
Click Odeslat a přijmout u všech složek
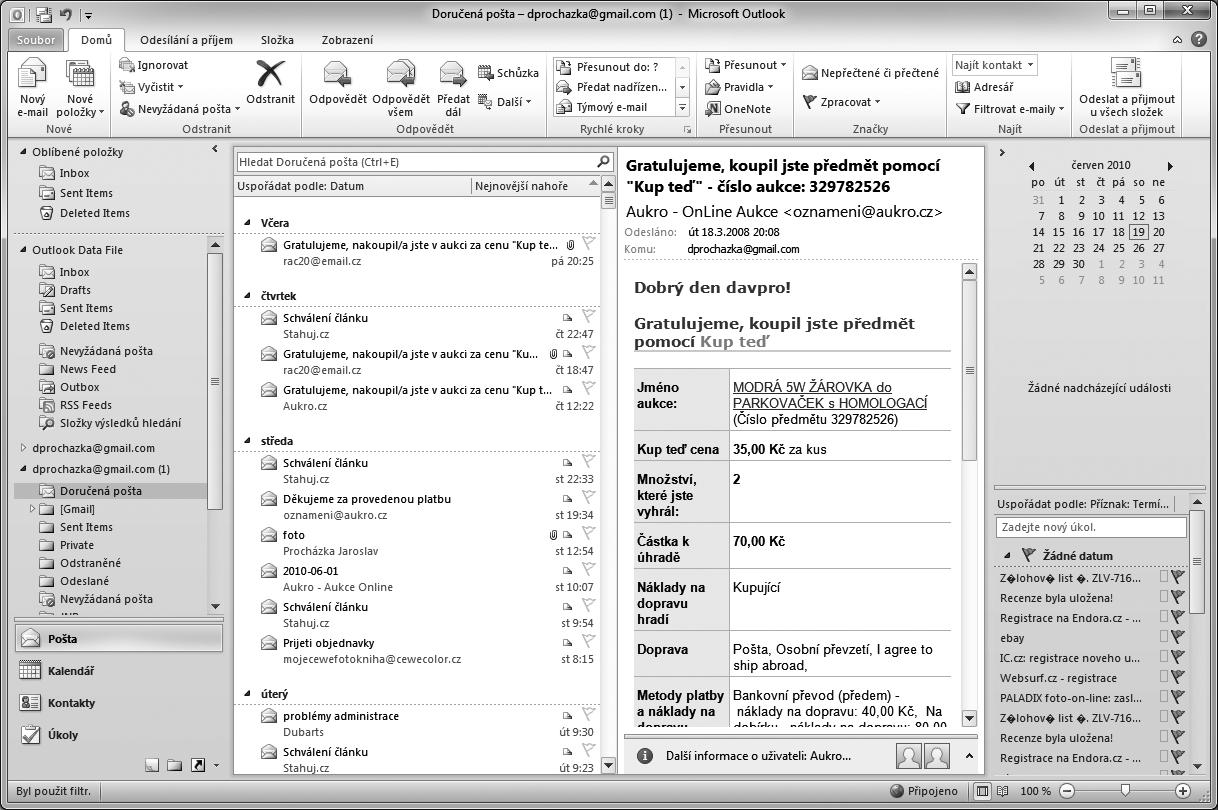(x=1127, y=88)
